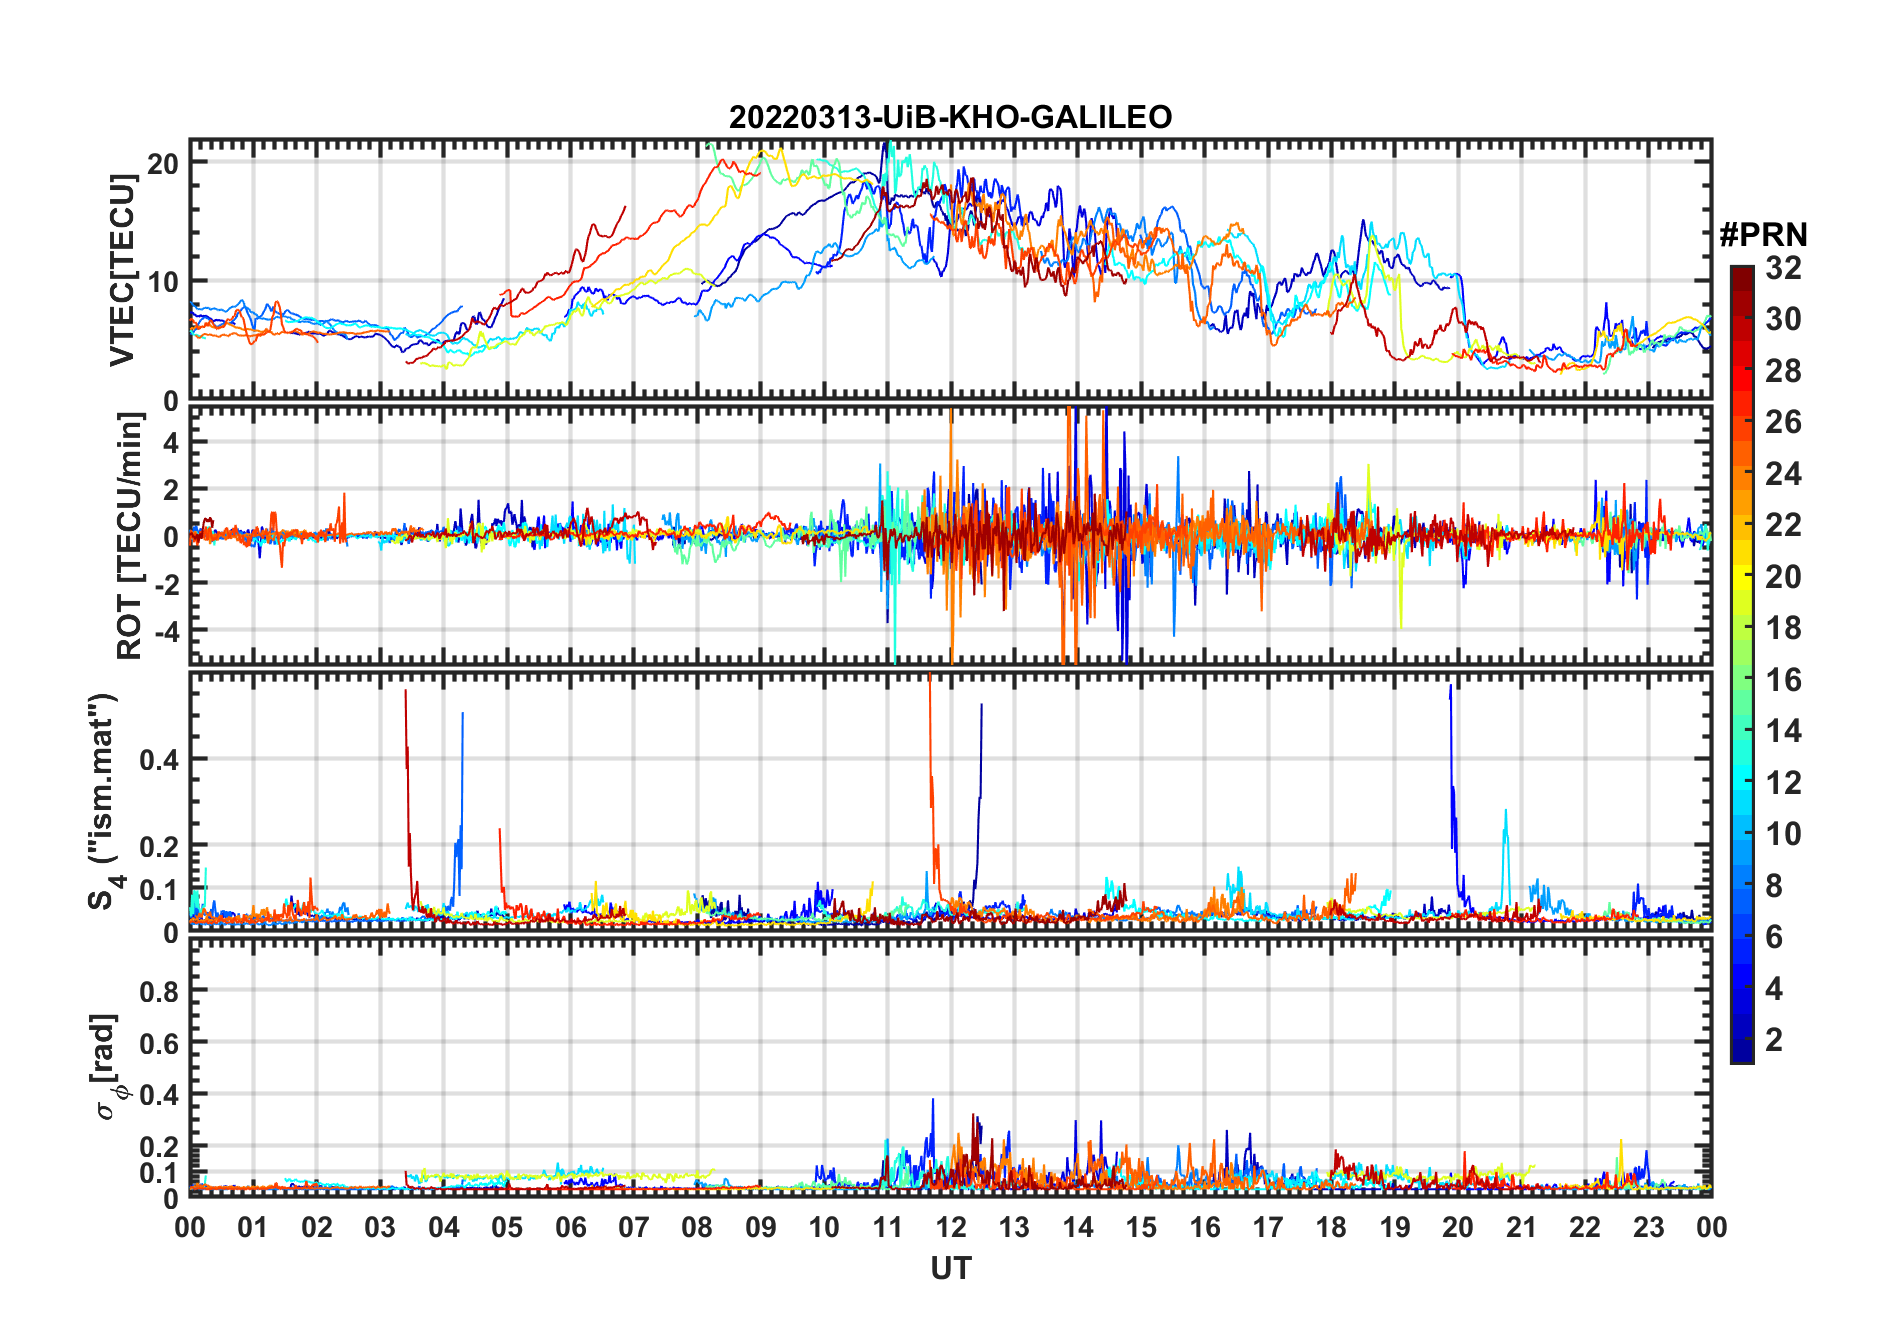Click UT x-axis tick label "03"
The height and width of the screenshot is (1330, 1902).
click(x=380, y=1228)
